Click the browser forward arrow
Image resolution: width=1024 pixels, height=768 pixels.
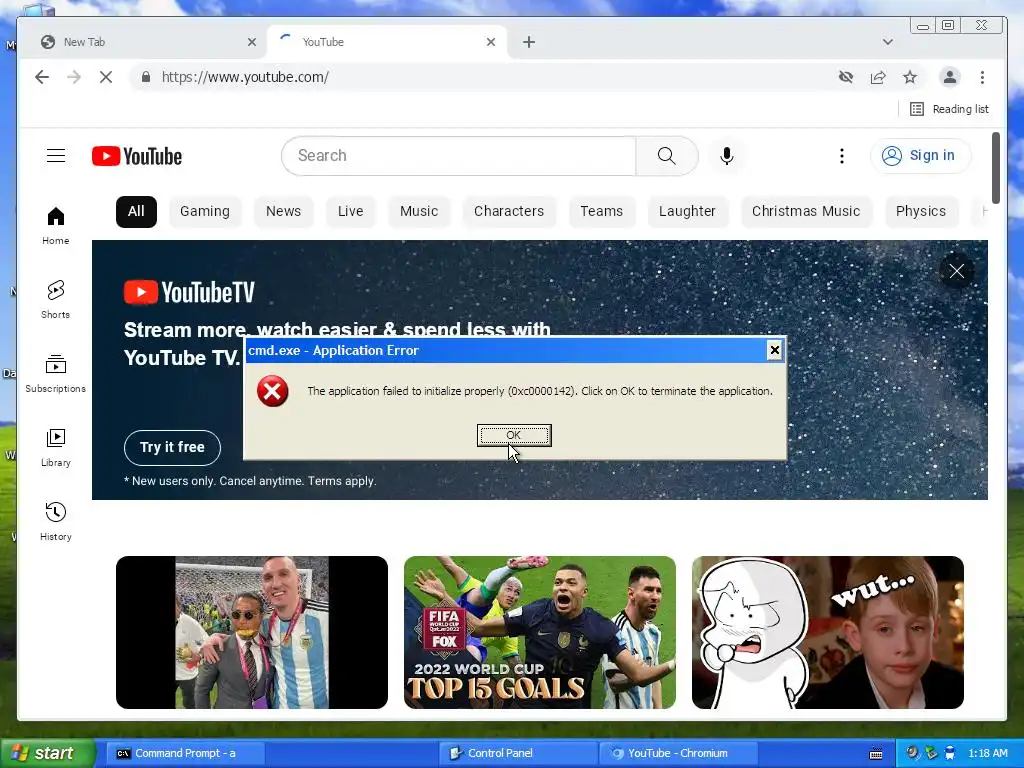click(74, 77)
